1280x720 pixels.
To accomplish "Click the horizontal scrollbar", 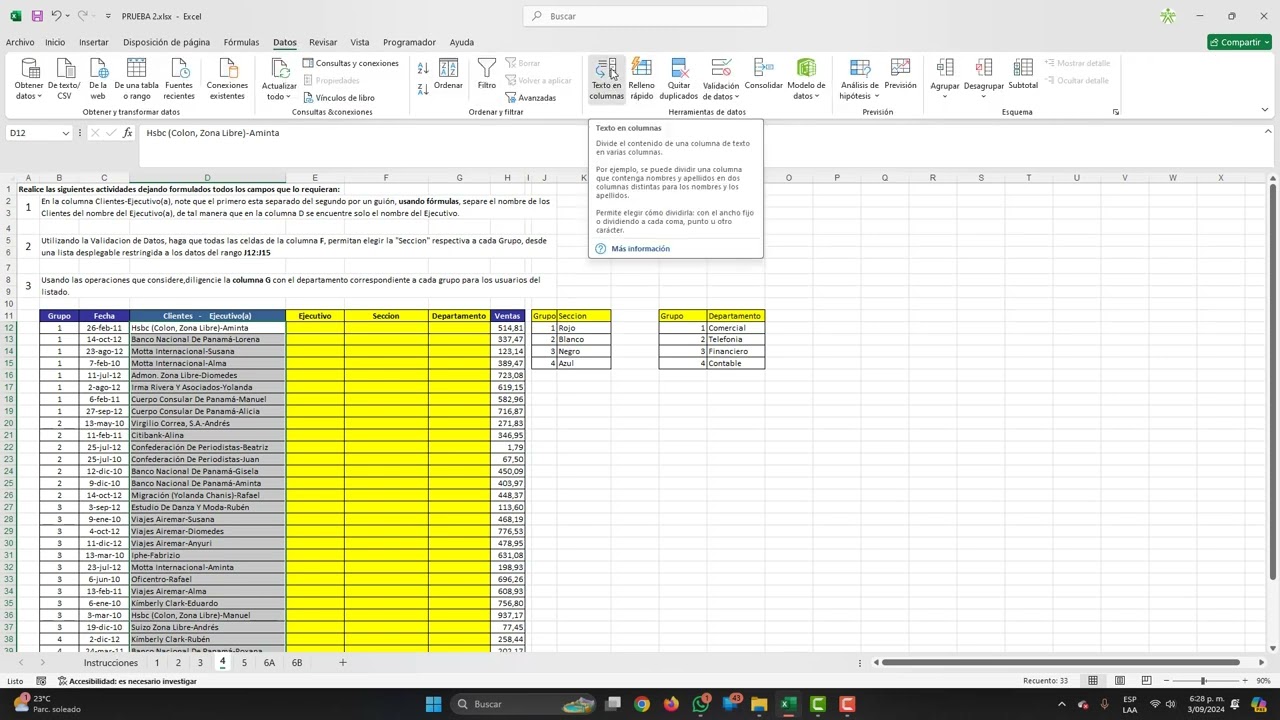I will tap(1060, 662).
